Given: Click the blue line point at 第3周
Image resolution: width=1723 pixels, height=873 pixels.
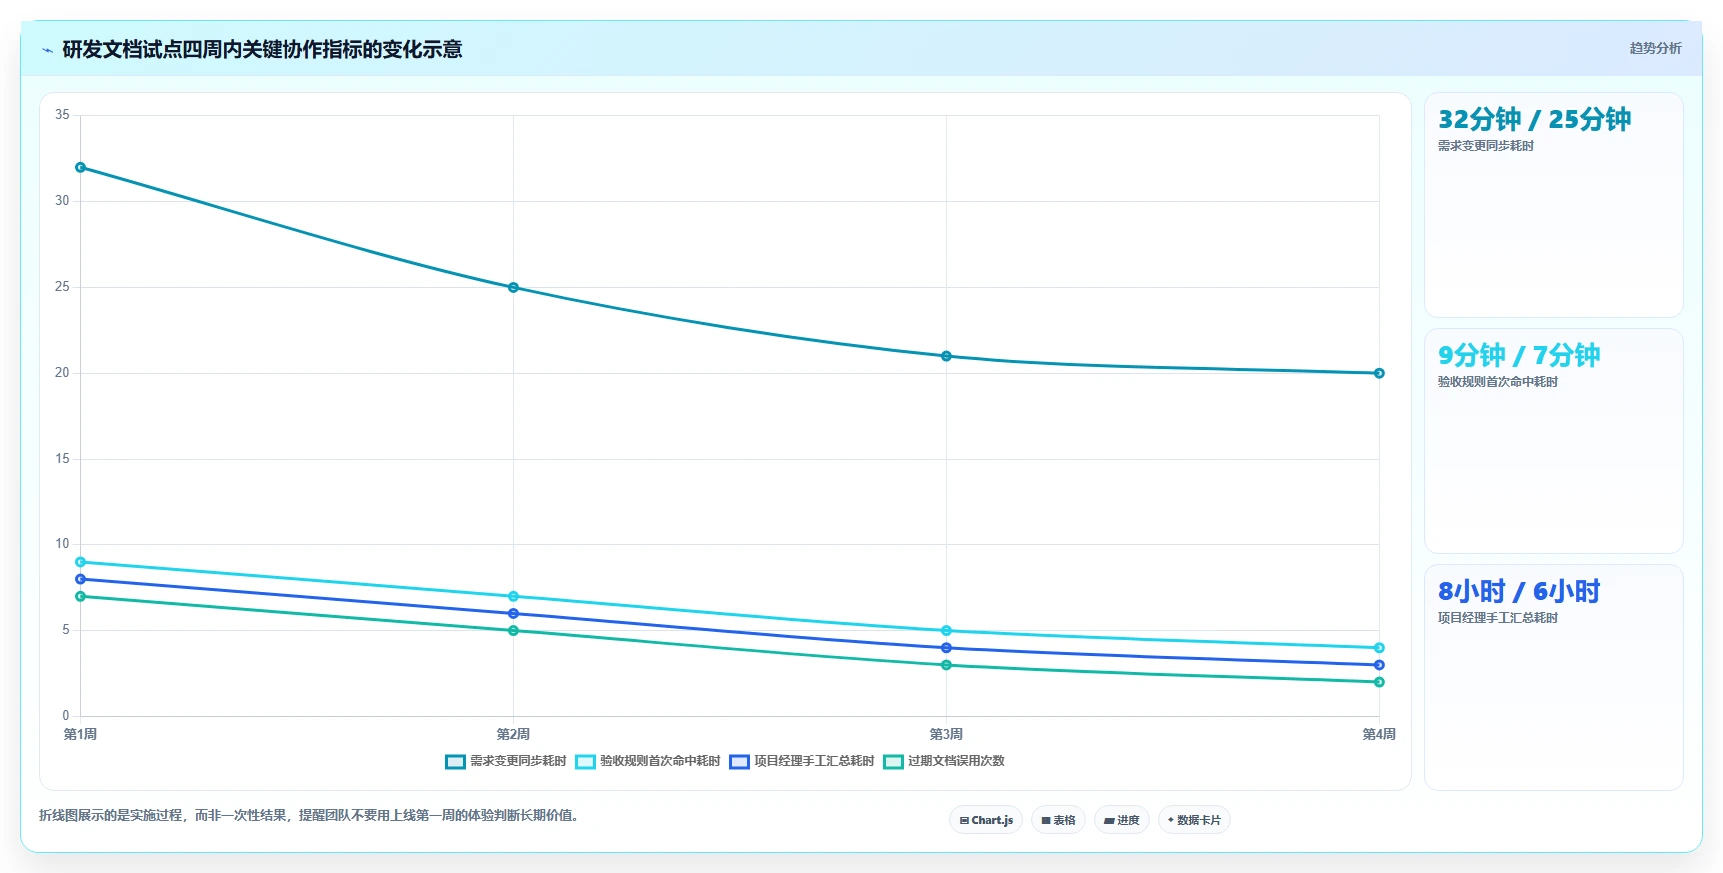Looking at the screenshot, I should [946, 648].
